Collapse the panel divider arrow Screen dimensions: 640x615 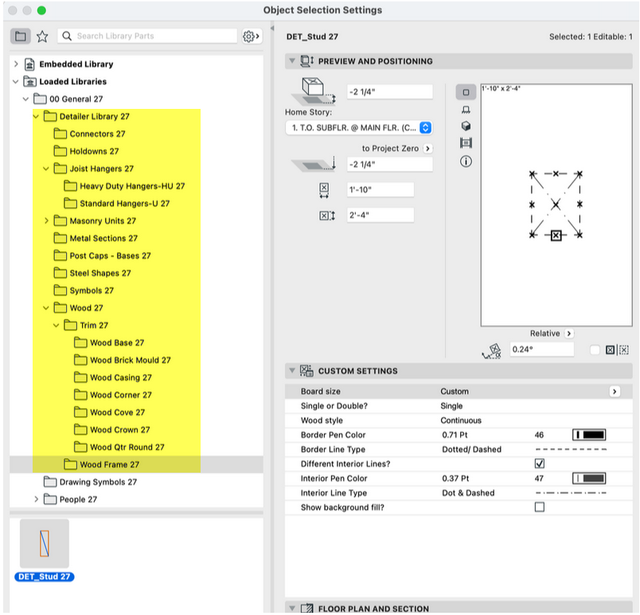point(273,29)
